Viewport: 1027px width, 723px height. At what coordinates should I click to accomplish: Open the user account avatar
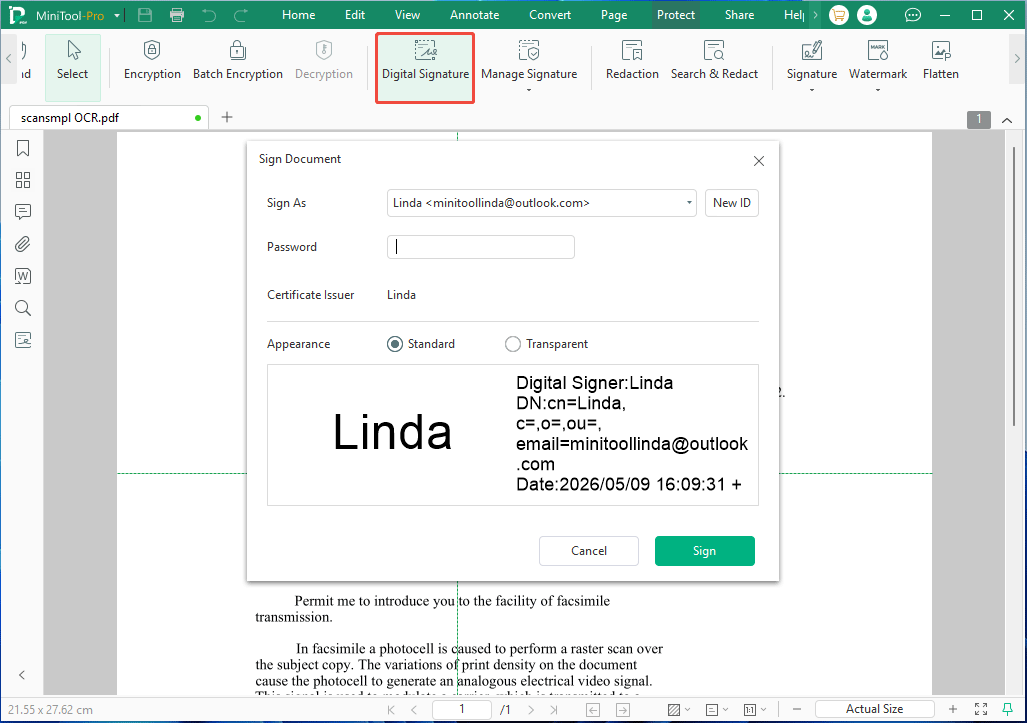(x=867, y=15)
